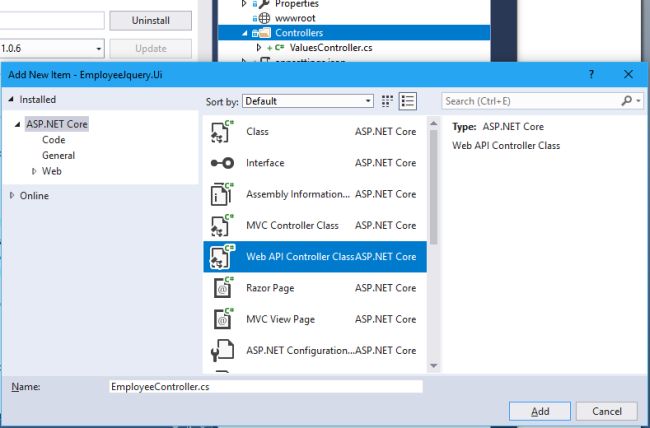Select the ASP.NET Core category
Viewport: 650px width, 428px height.
57,124
